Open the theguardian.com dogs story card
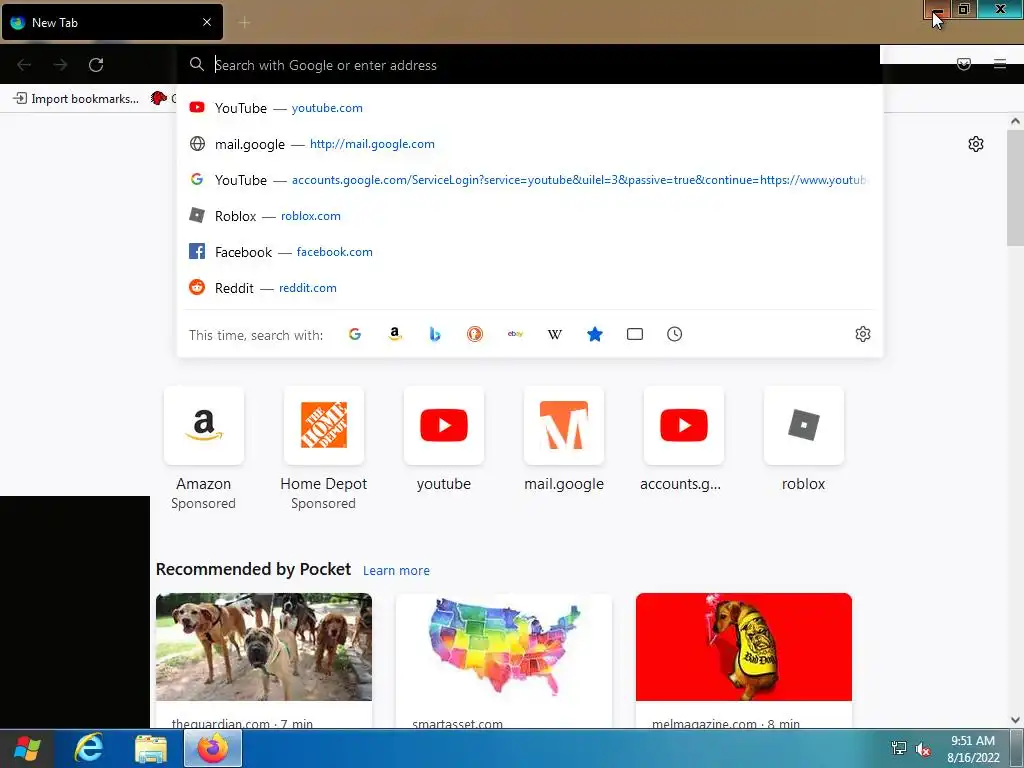The height and width of the screenshot is (768, 1024). point(264,660)
